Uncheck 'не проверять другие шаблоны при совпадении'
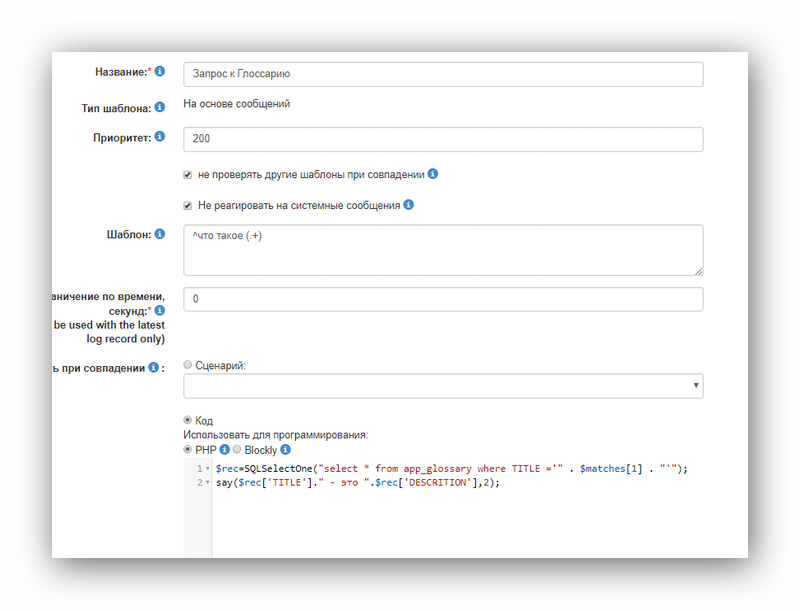This screenshot has width=800, height=610. [188, 174]
